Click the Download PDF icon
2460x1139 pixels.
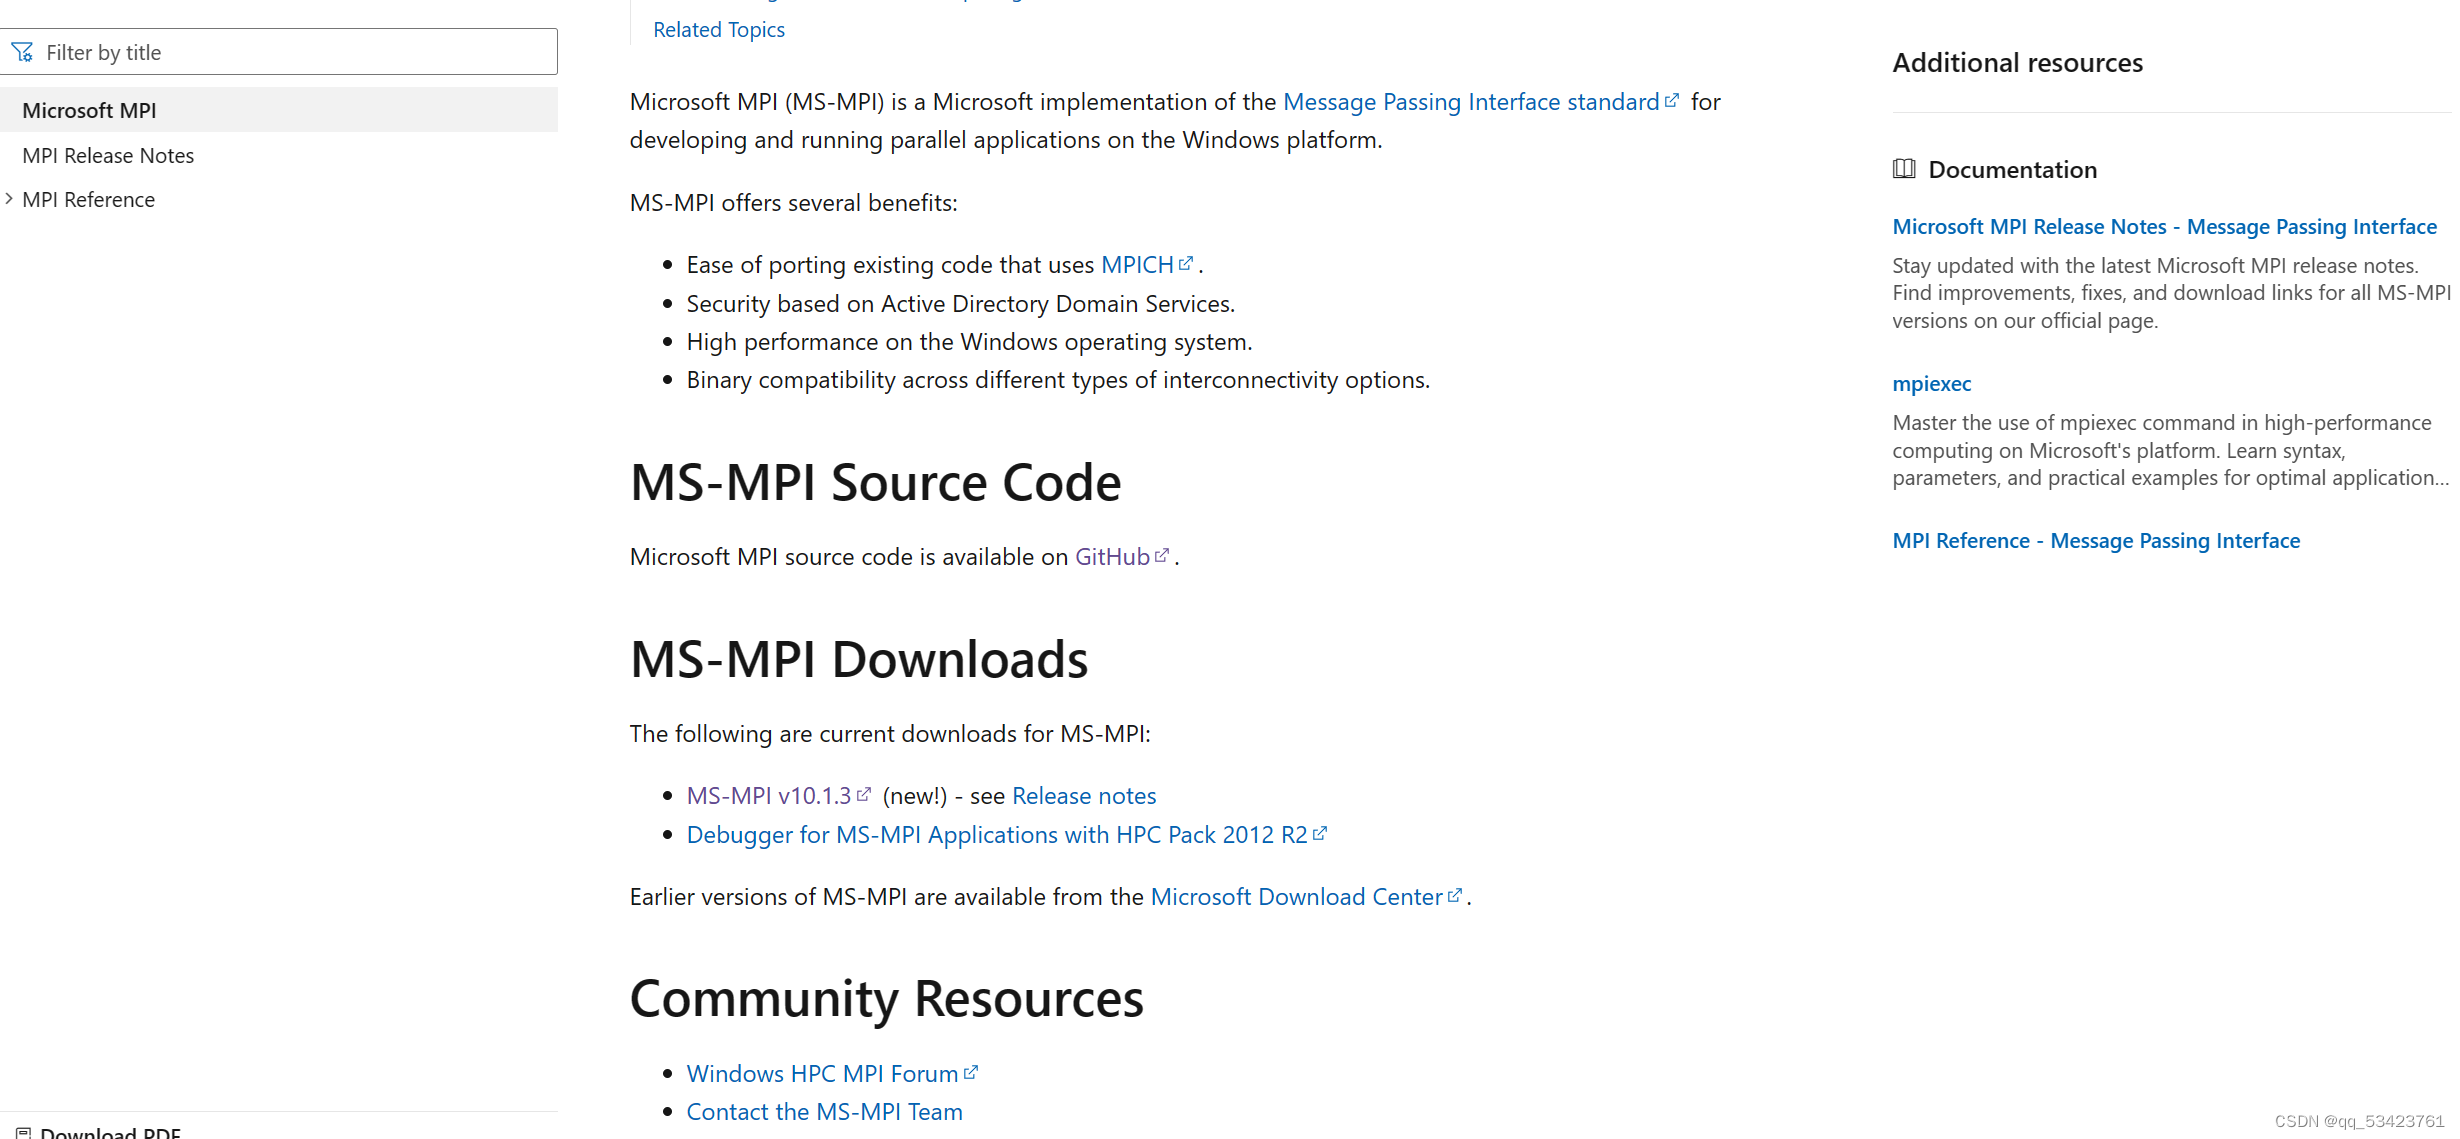pos(23,1132)
